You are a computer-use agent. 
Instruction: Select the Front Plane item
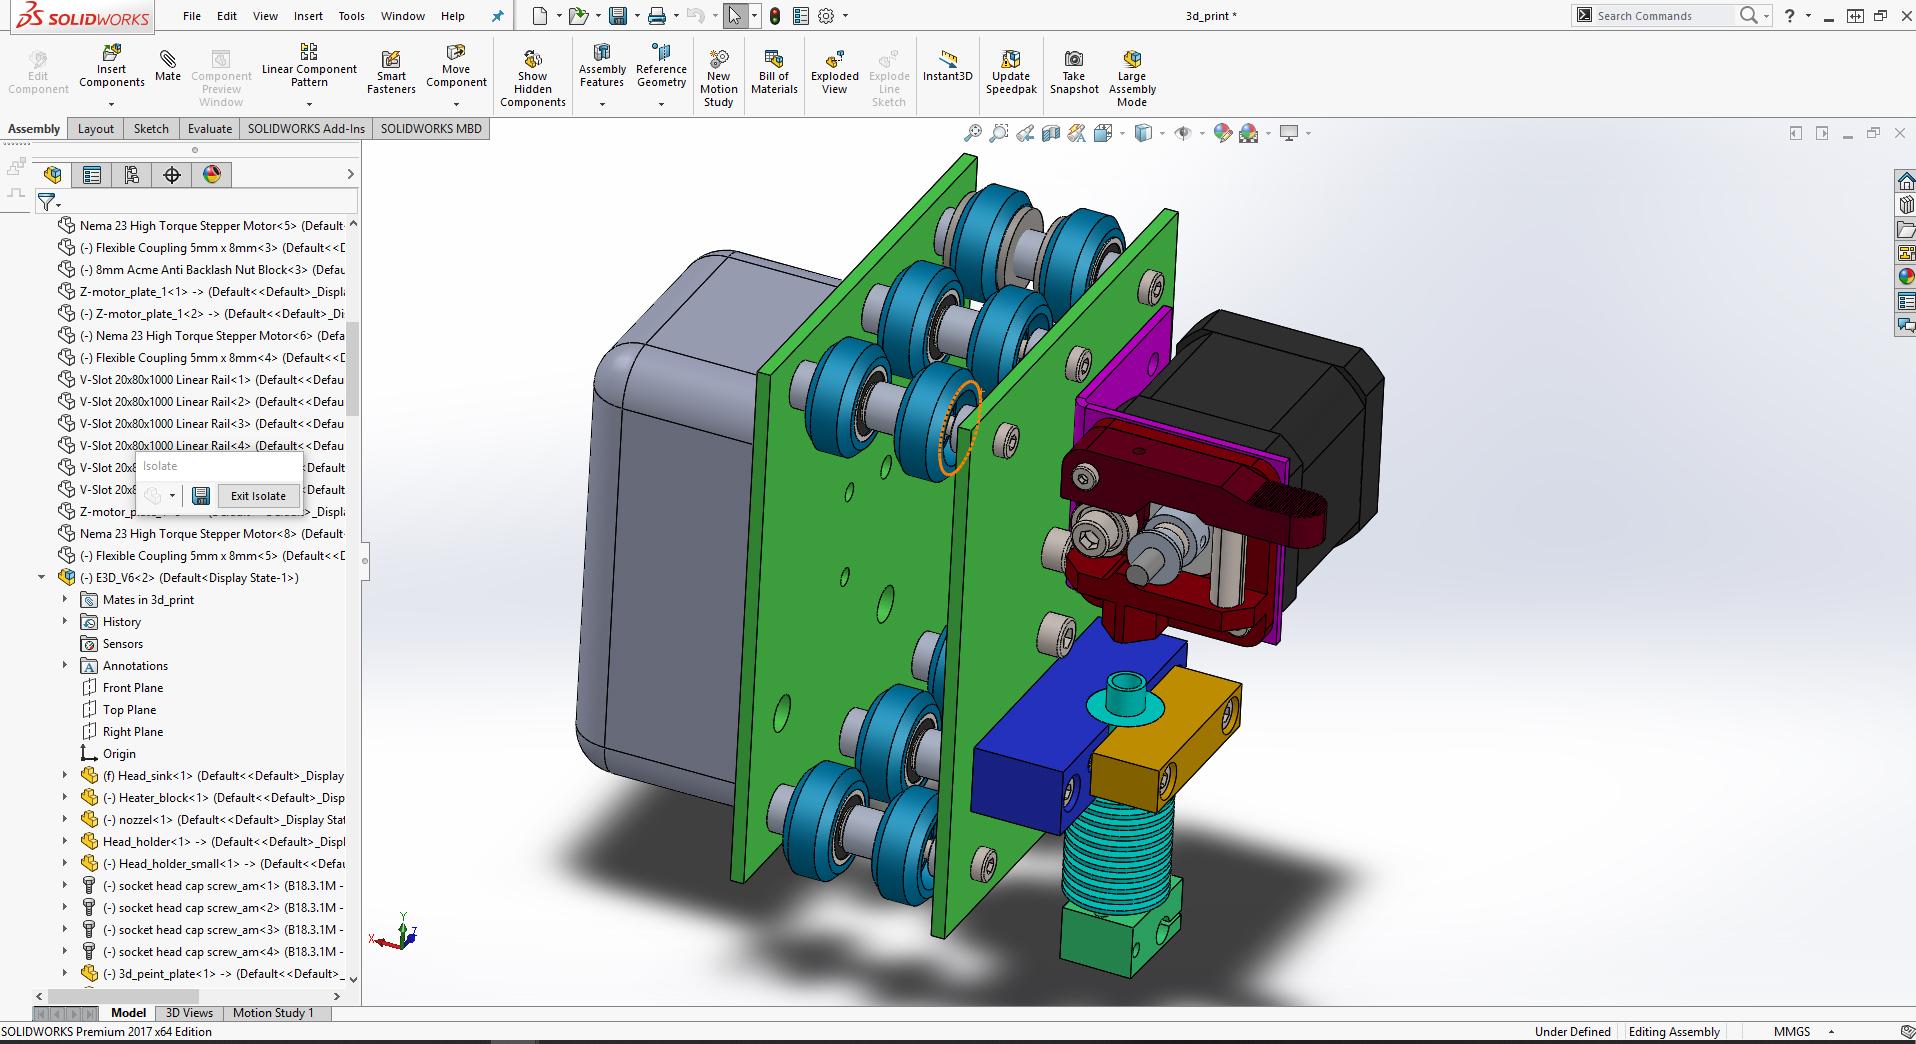tap(133, 688)
